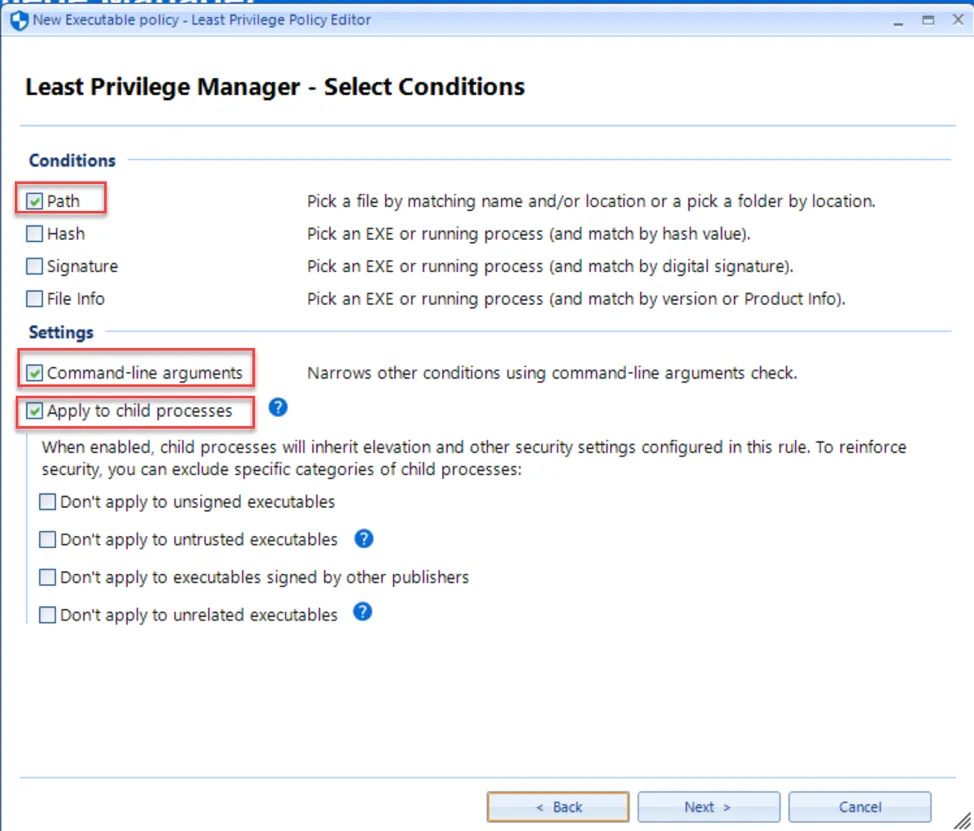
Task: Click the shield icon in the title bar
Action: pyautogui.click(x=18, y=20)
